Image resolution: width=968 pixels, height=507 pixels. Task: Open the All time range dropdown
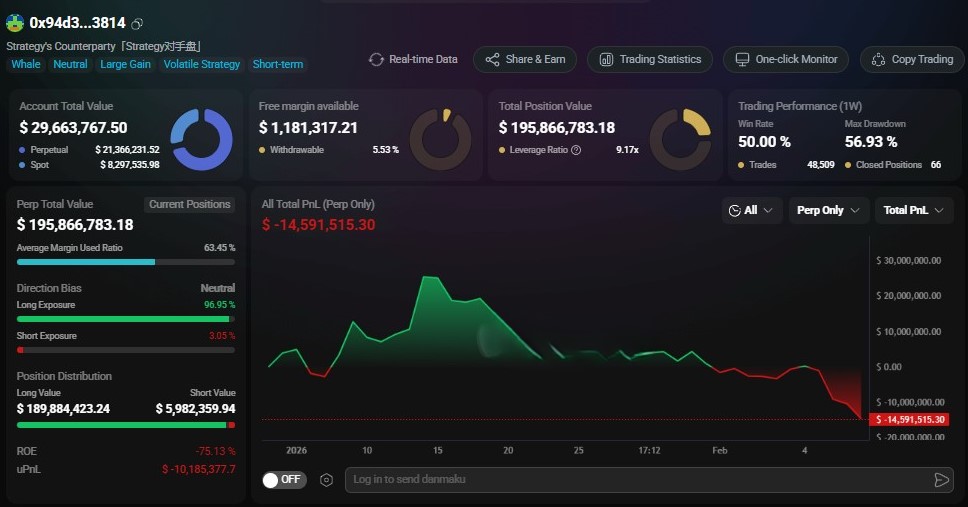751,211
